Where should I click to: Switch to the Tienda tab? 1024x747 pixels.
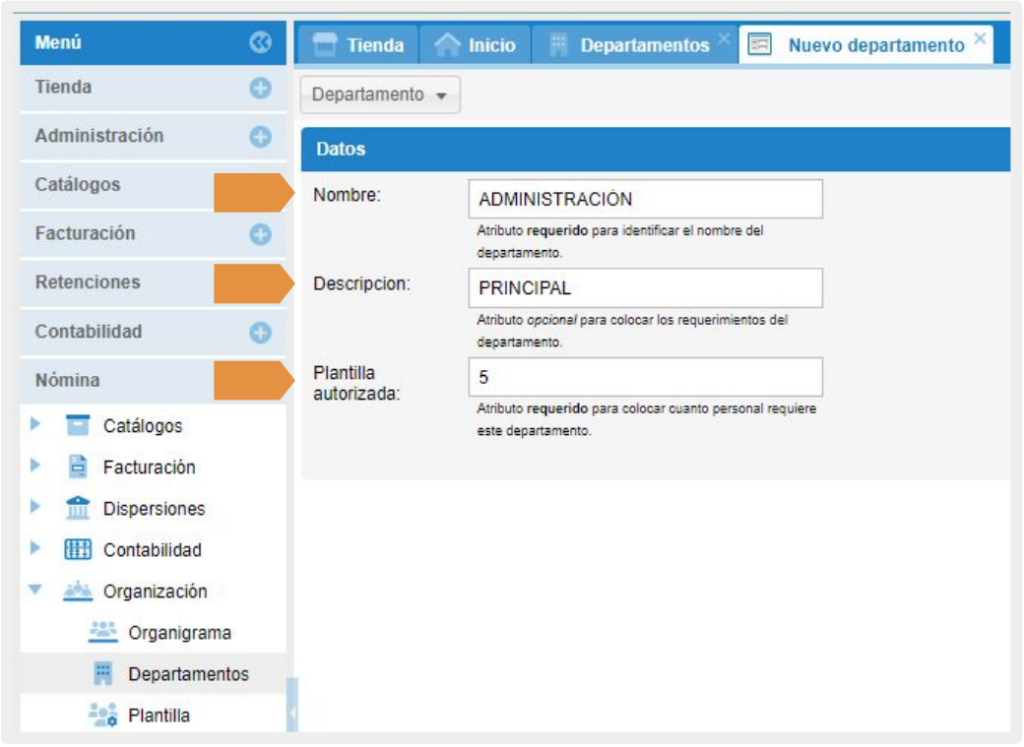click(x=358, y=45)
